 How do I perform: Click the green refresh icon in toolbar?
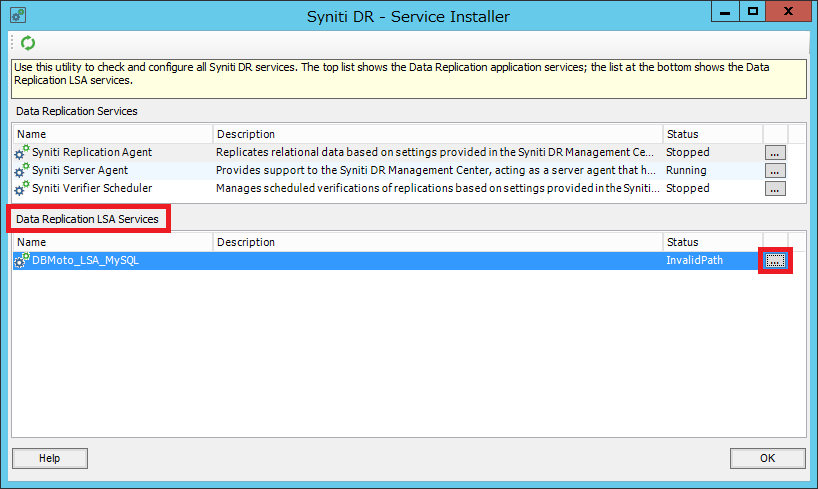[28, 43]
